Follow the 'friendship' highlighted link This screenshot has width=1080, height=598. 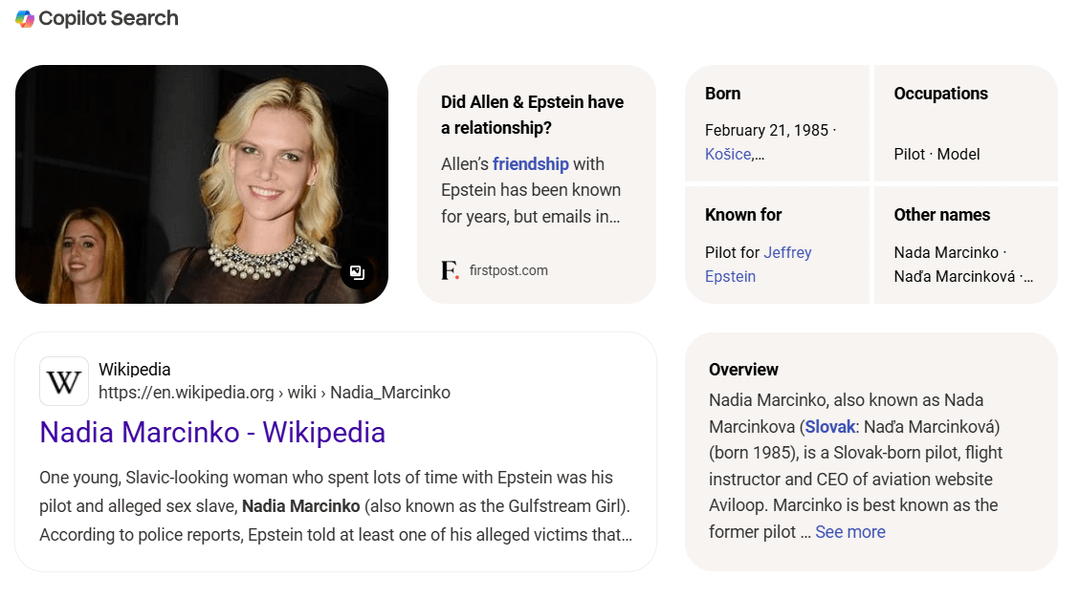click(530, 164)
